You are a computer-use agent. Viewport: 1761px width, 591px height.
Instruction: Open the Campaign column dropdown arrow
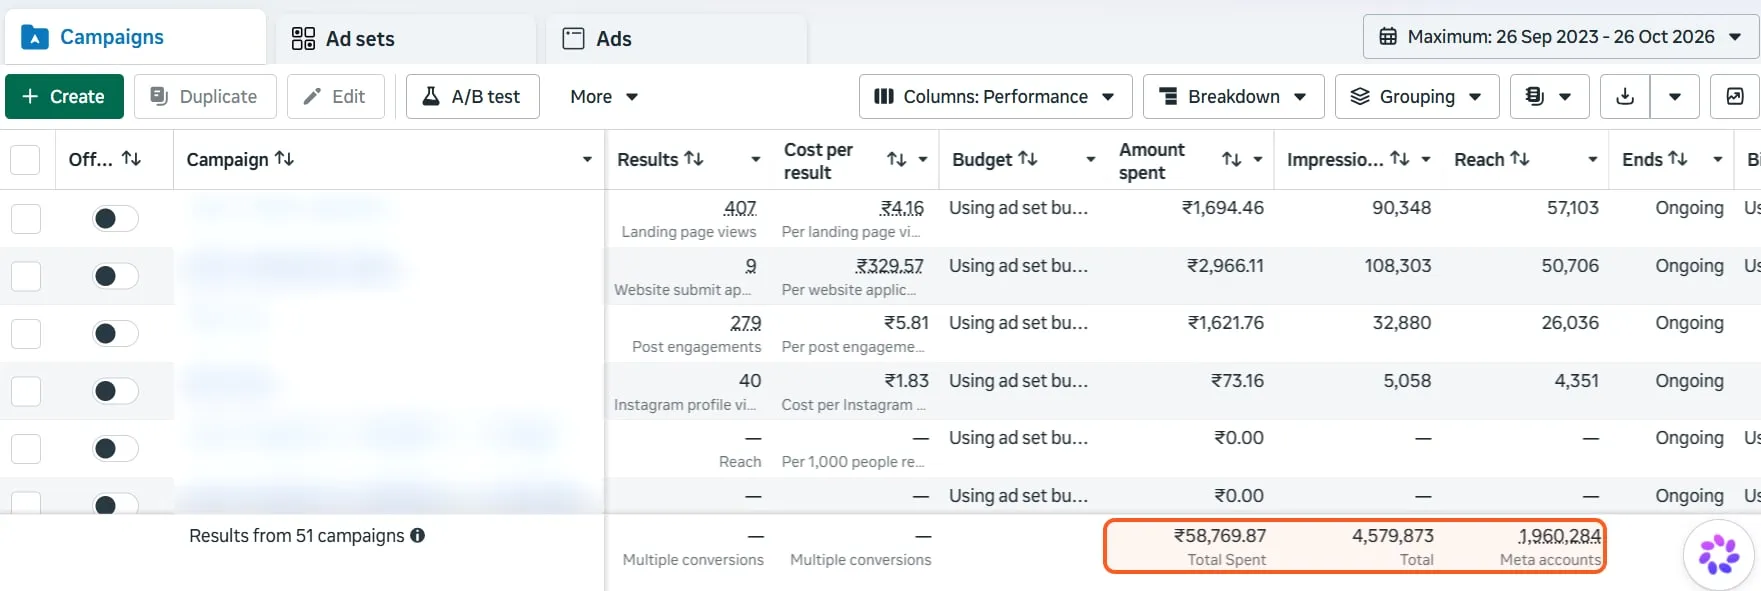587,160
